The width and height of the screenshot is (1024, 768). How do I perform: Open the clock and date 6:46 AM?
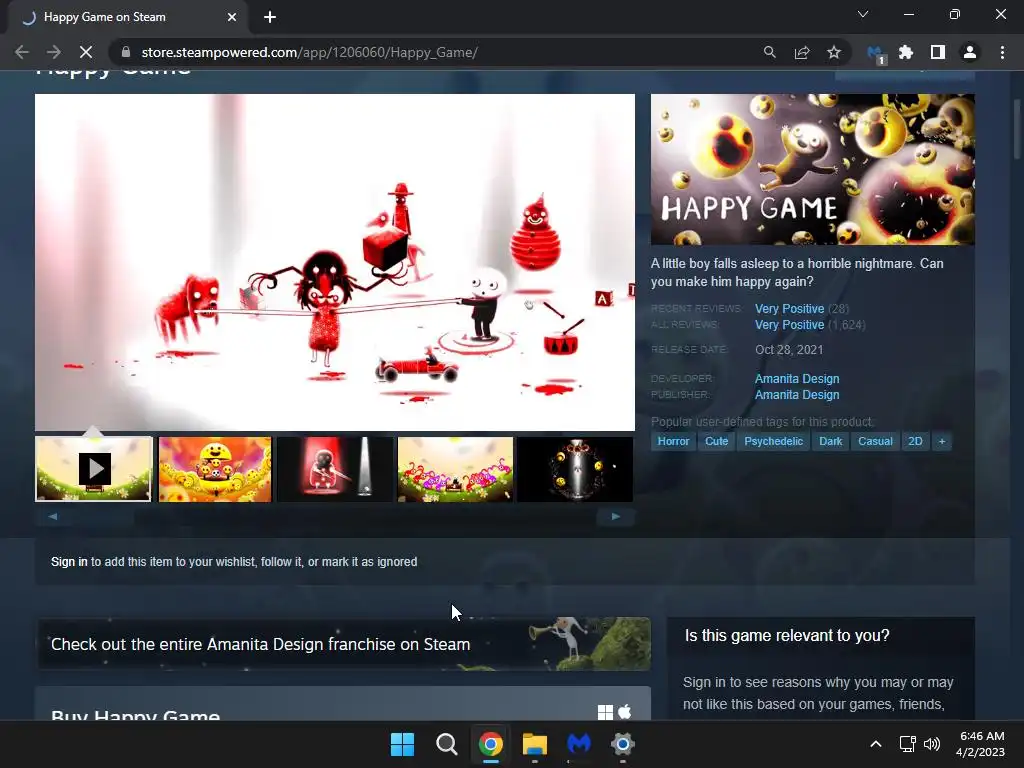click(980, 744)
